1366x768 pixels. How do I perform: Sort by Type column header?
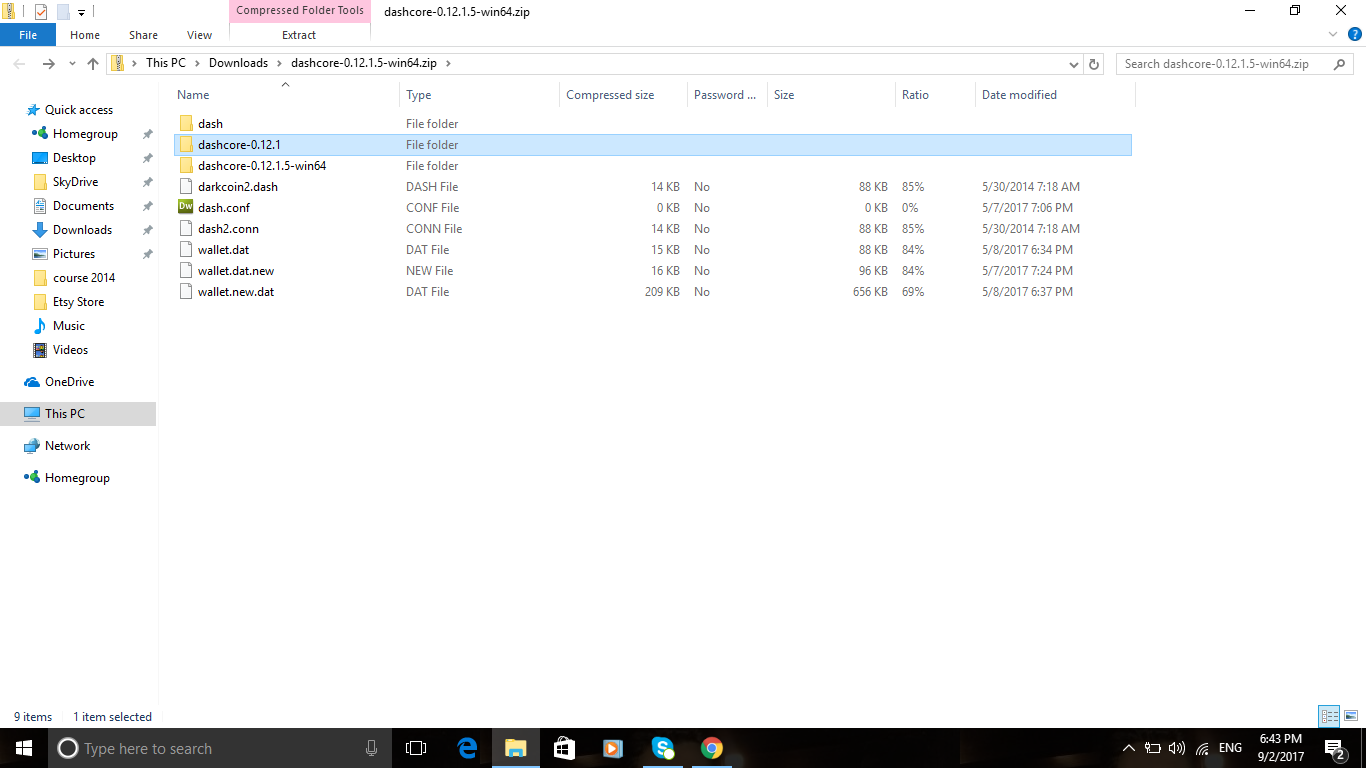coord(479,95)
